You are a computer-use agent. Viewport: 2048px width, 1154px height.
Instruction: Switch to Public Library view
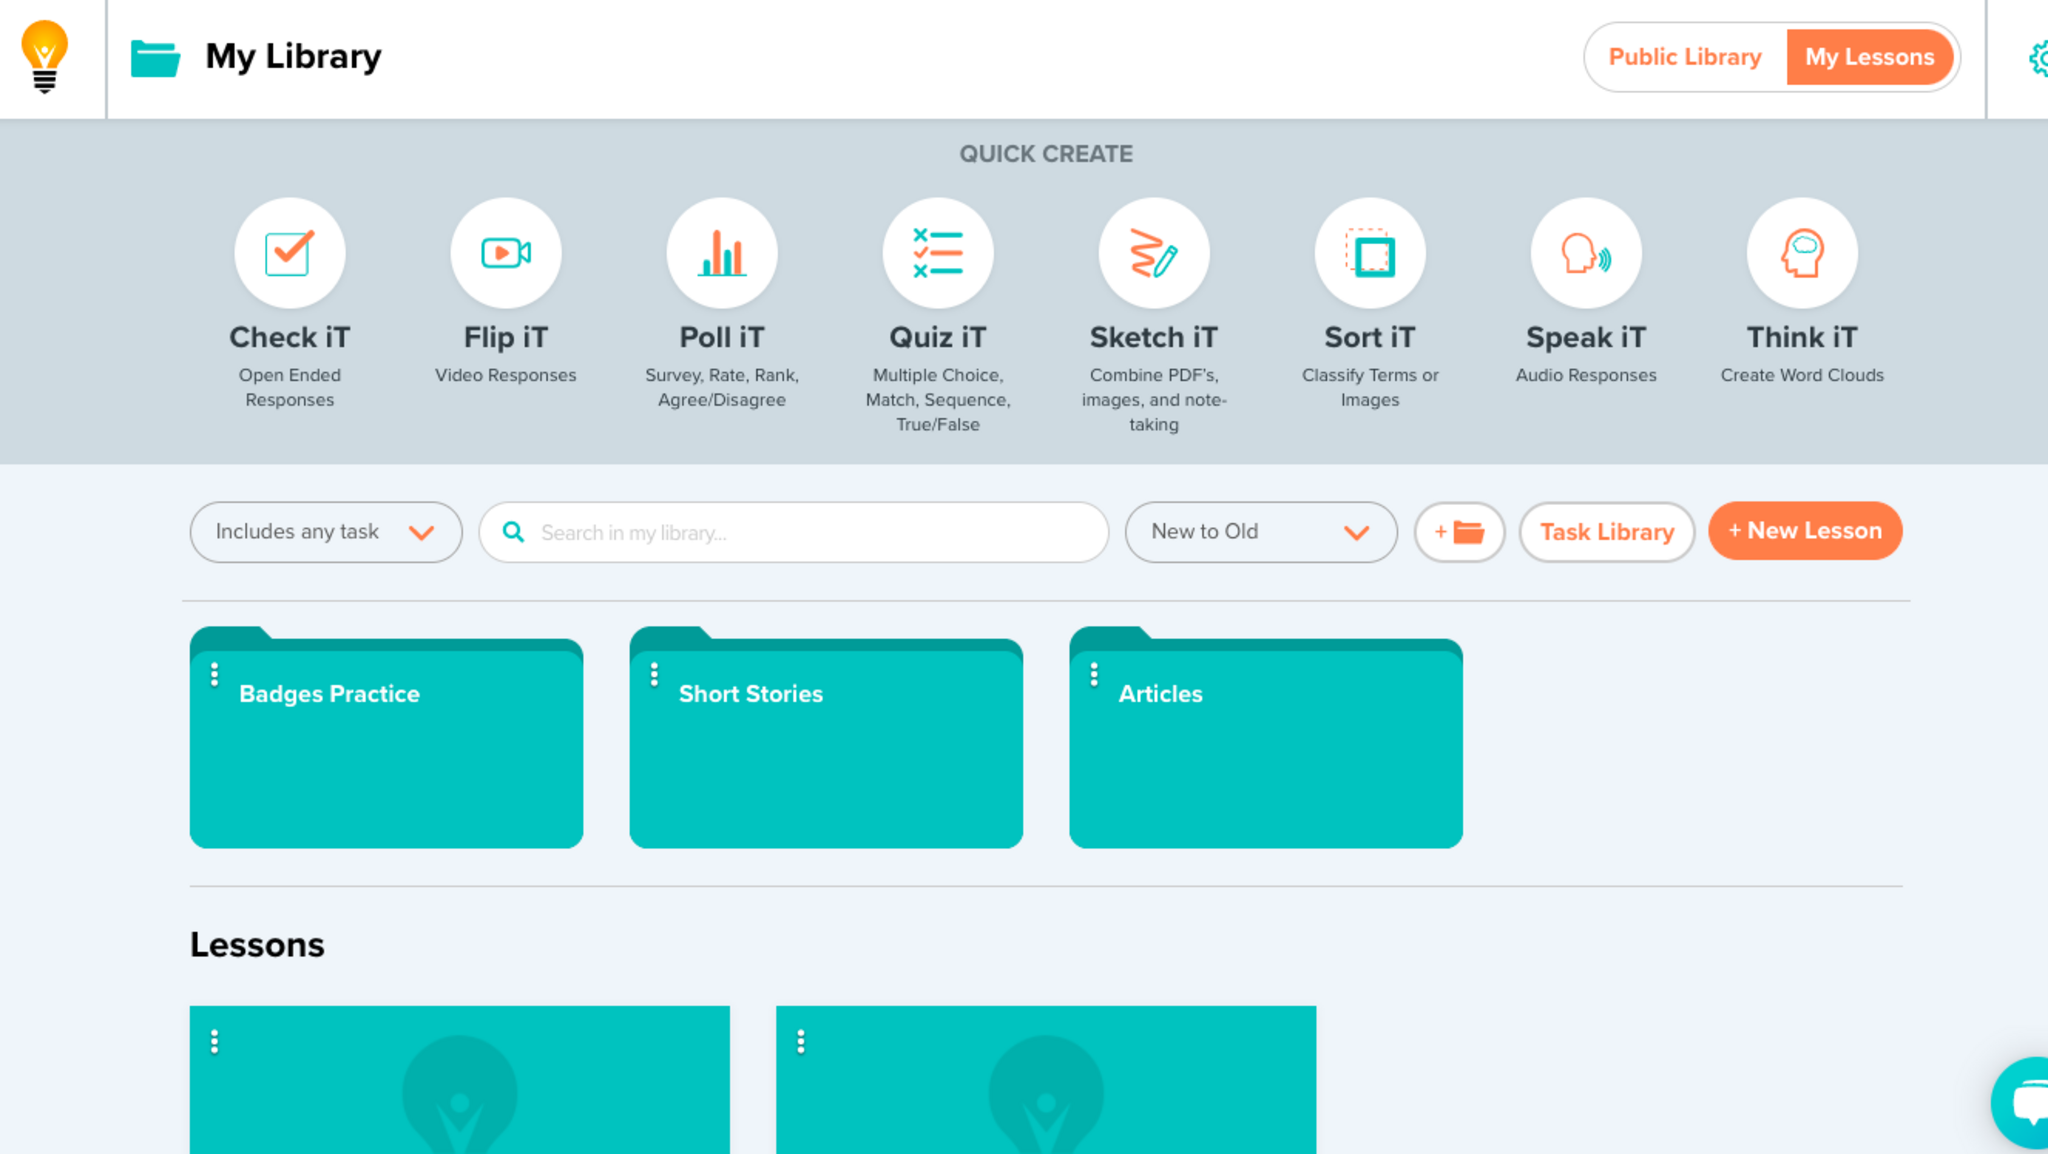1684,57
